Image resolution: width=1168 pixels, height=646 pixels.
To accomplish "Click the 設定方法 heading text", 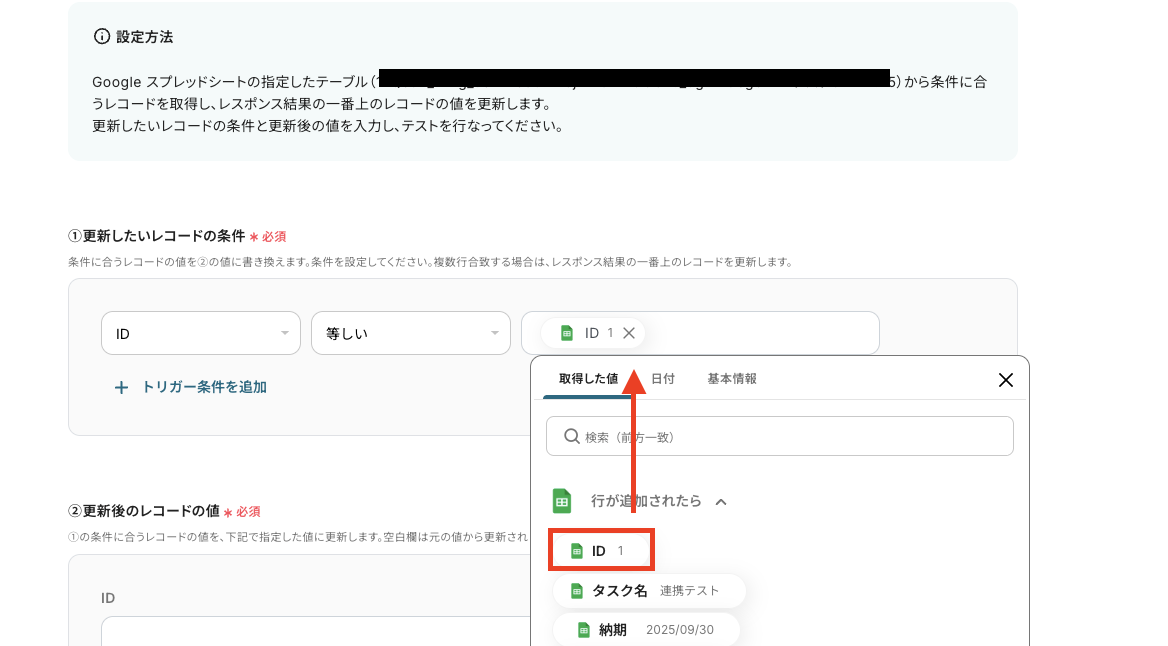I will pyautogui.click(x=145, y=37).
